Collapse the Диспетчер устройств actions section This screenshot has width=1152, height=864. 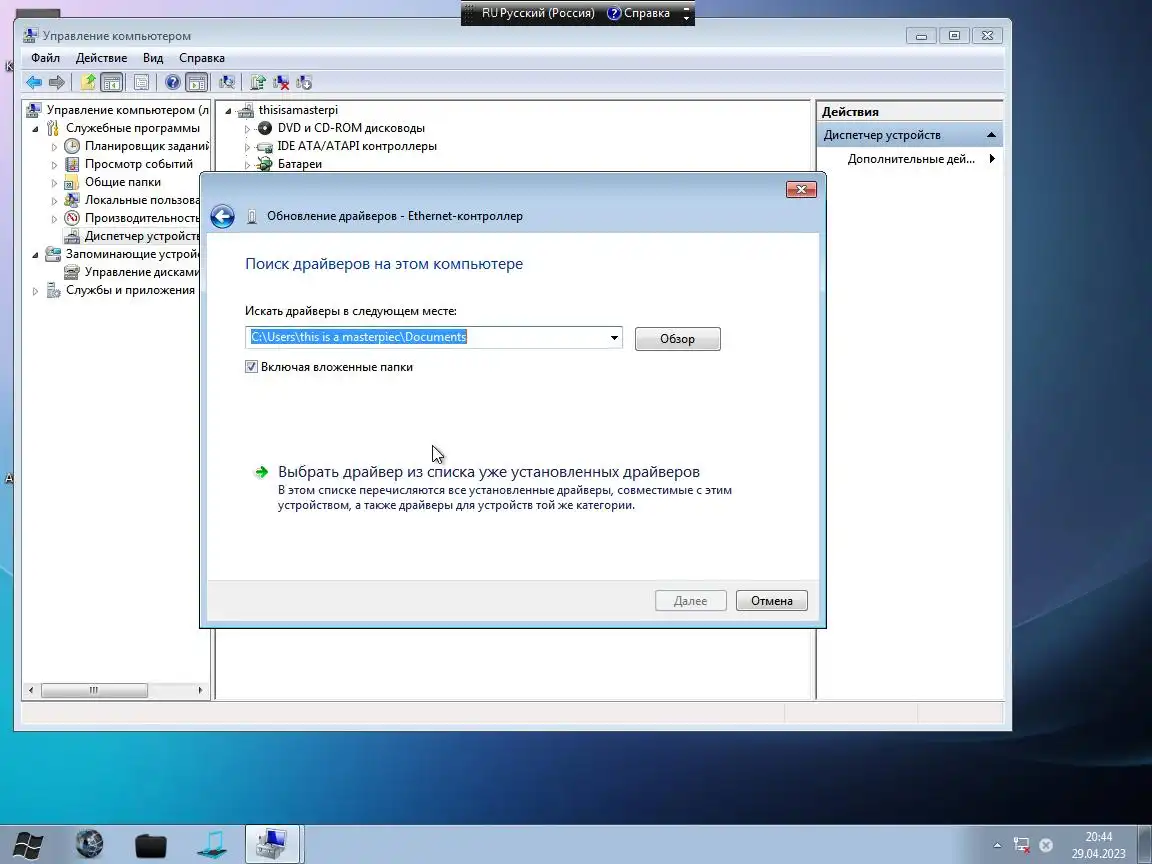click(991, 135)
